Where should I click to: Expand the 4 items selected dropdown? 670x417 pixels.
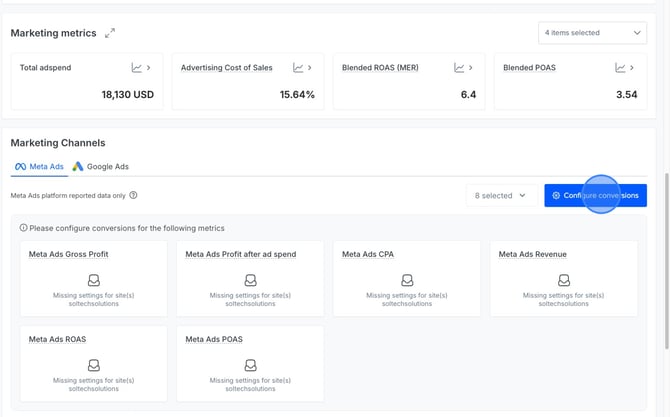tap(592, 33)
